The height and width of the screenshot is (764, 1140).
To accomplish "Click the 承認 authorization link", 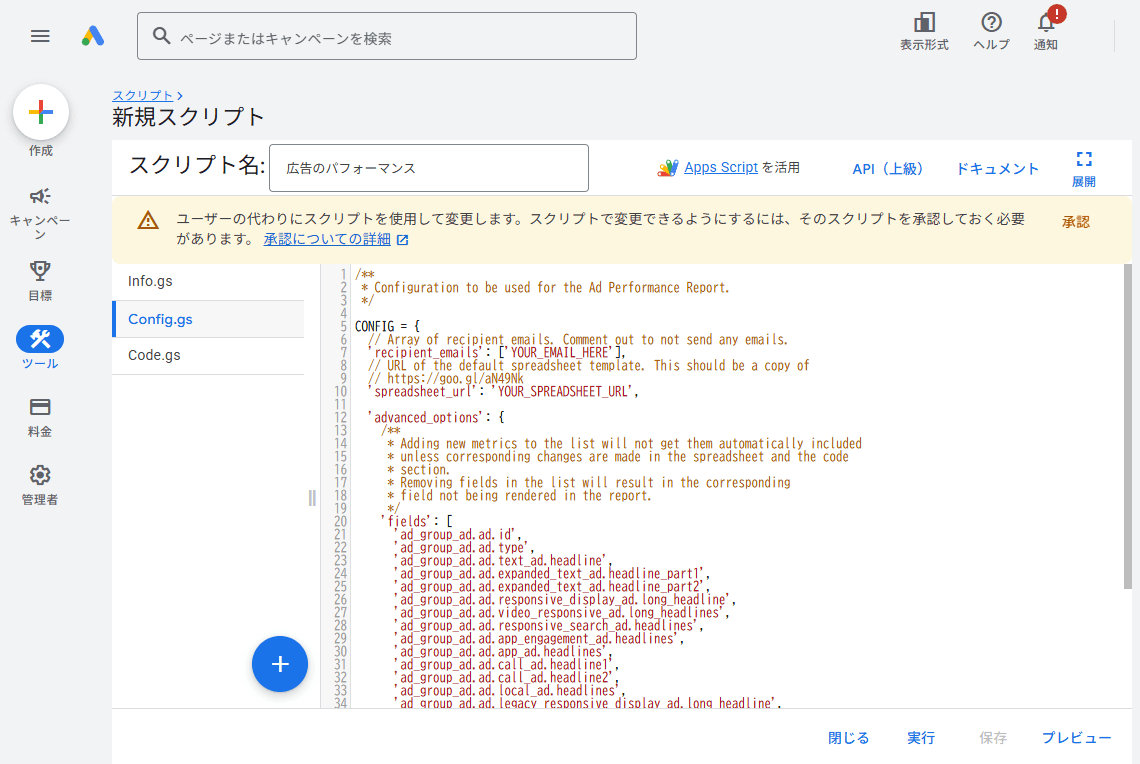I will 1076,221.
